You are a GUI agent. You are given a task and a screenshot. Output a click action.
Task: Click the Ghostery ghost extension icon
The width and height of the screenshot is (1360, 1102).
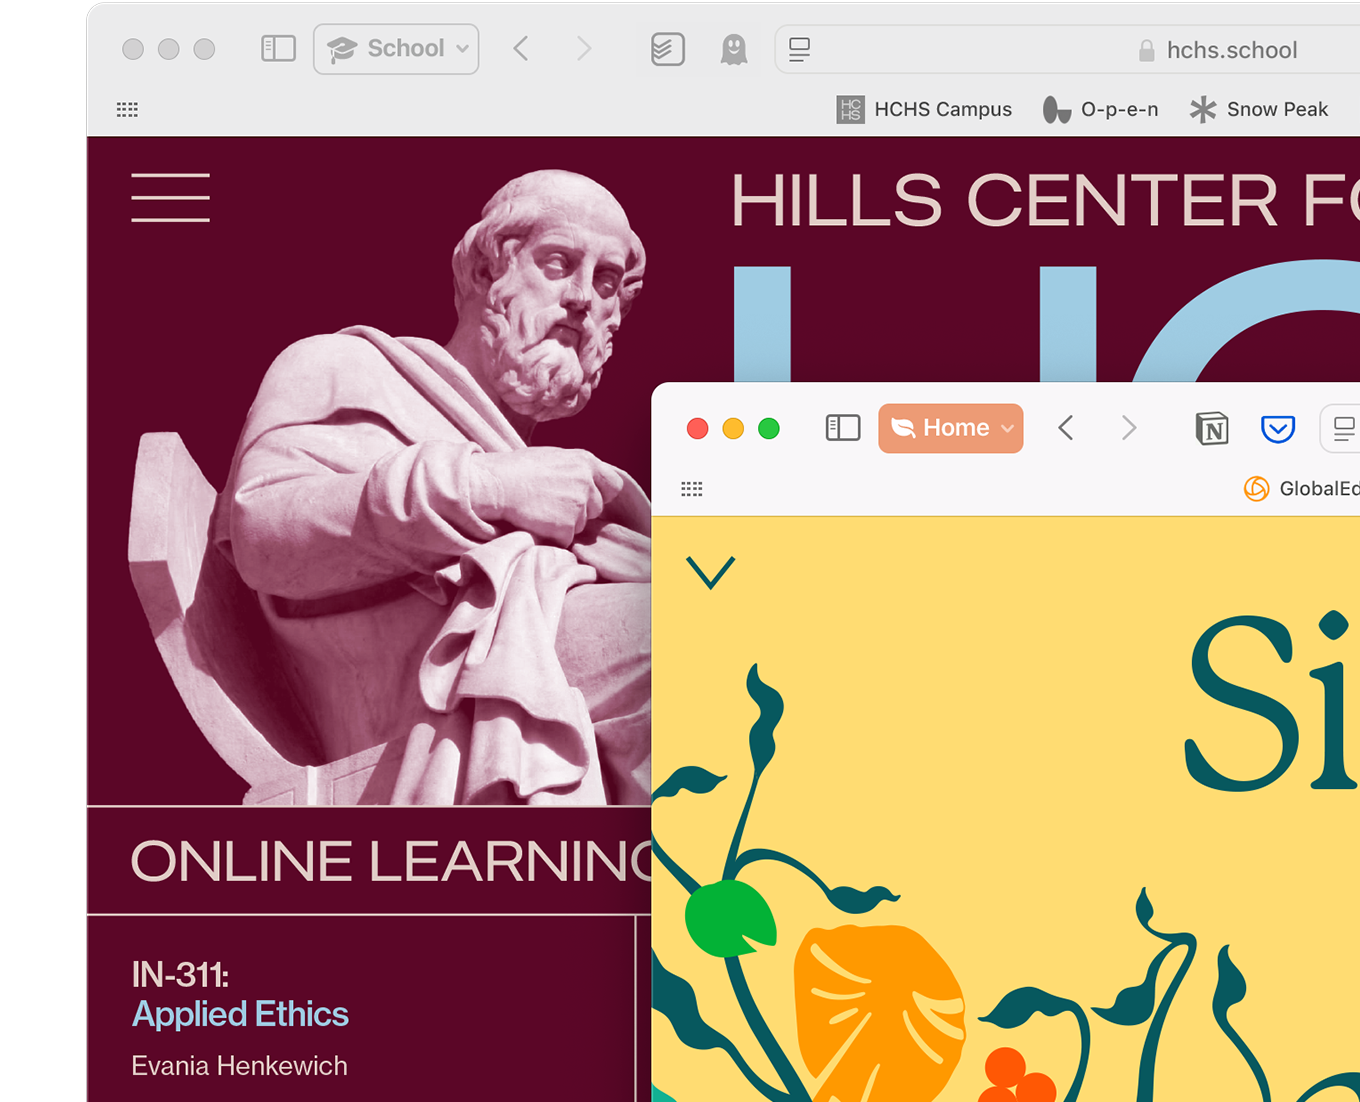734,49
